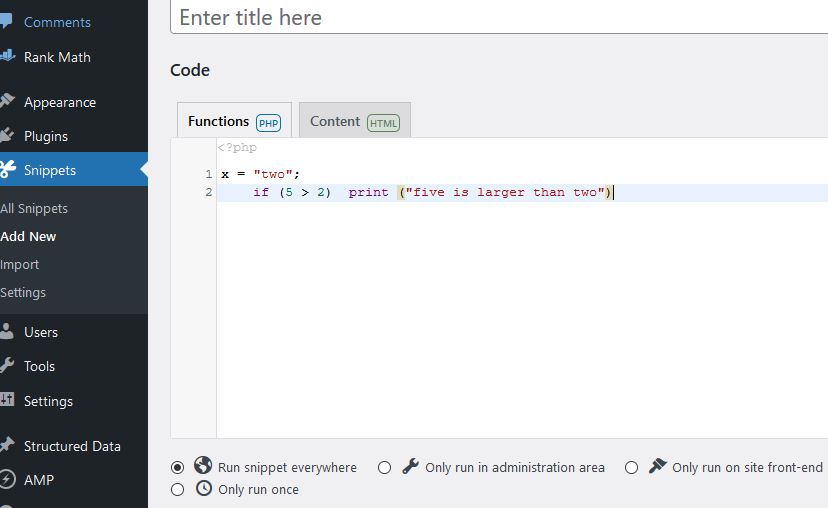Click the Appearance paintbrush icon

[7, 101]
